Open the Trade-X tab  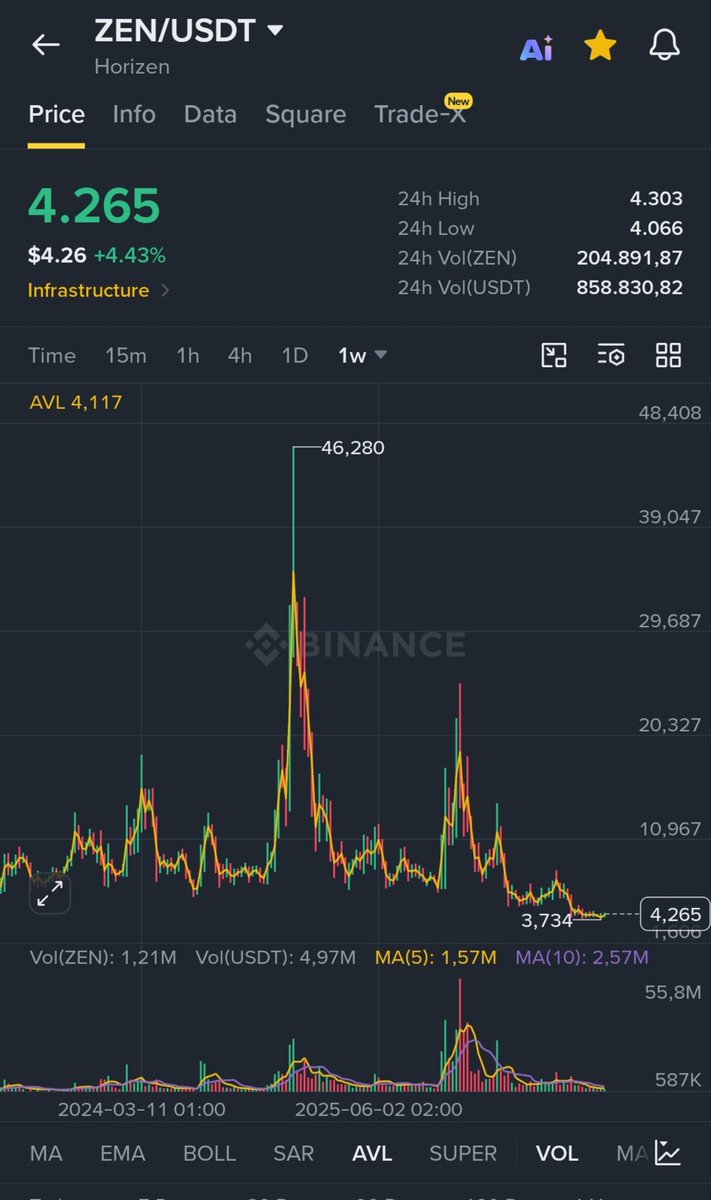pyautogui.click(x=420, y=114)
